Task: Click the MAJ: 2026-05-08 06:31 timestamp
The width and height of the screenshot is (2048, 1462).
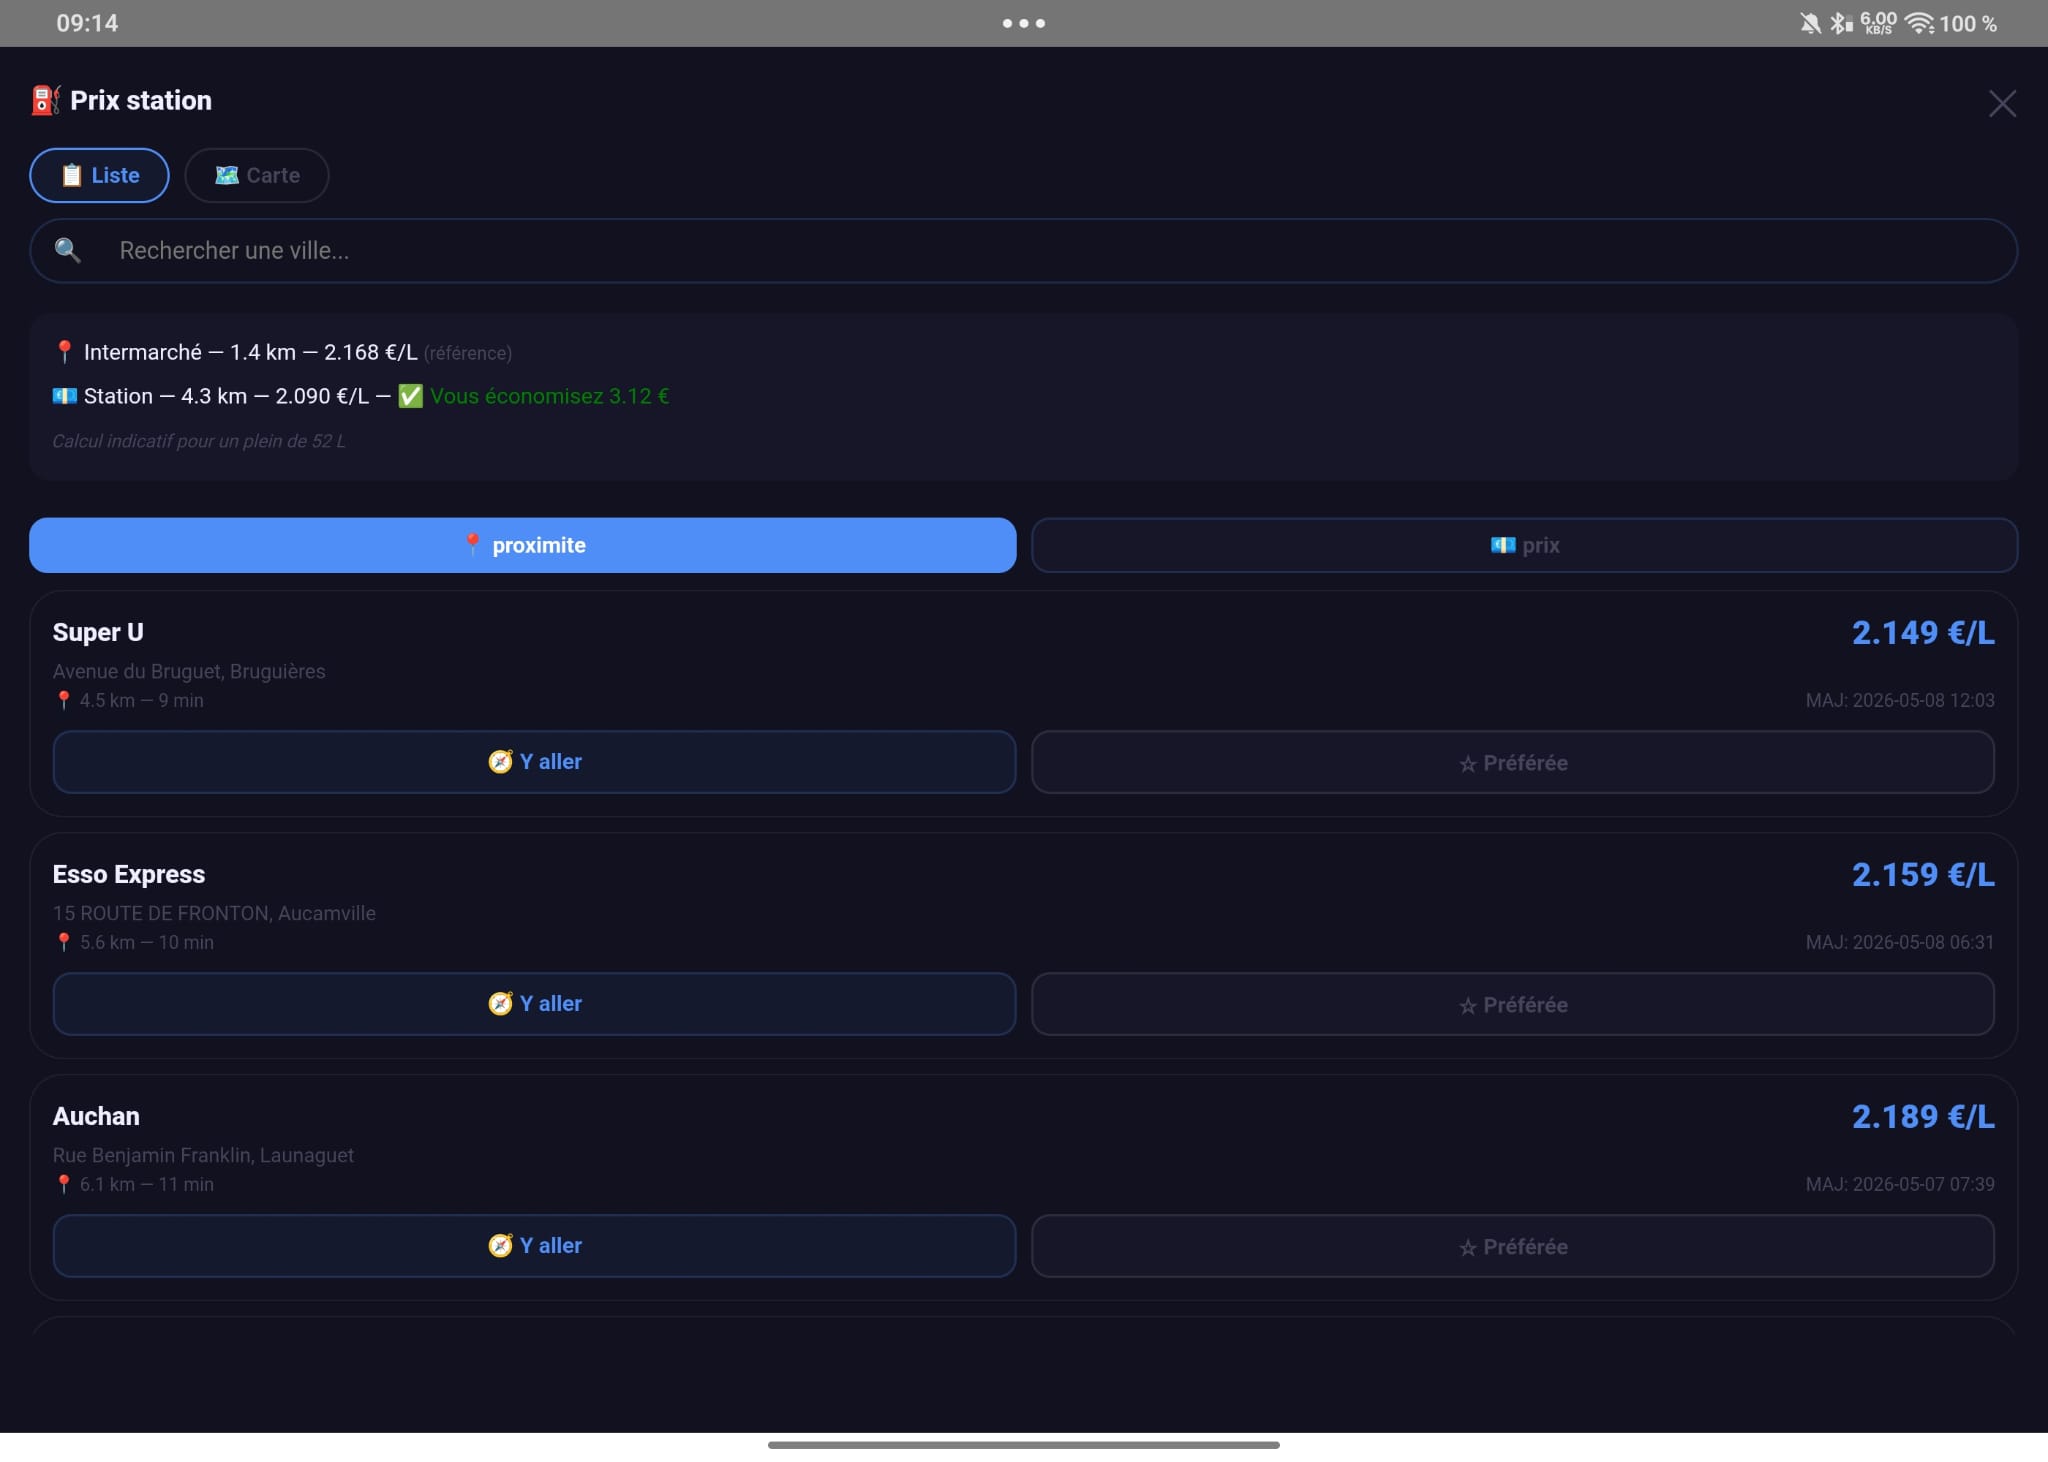Action: [1900, 942]
